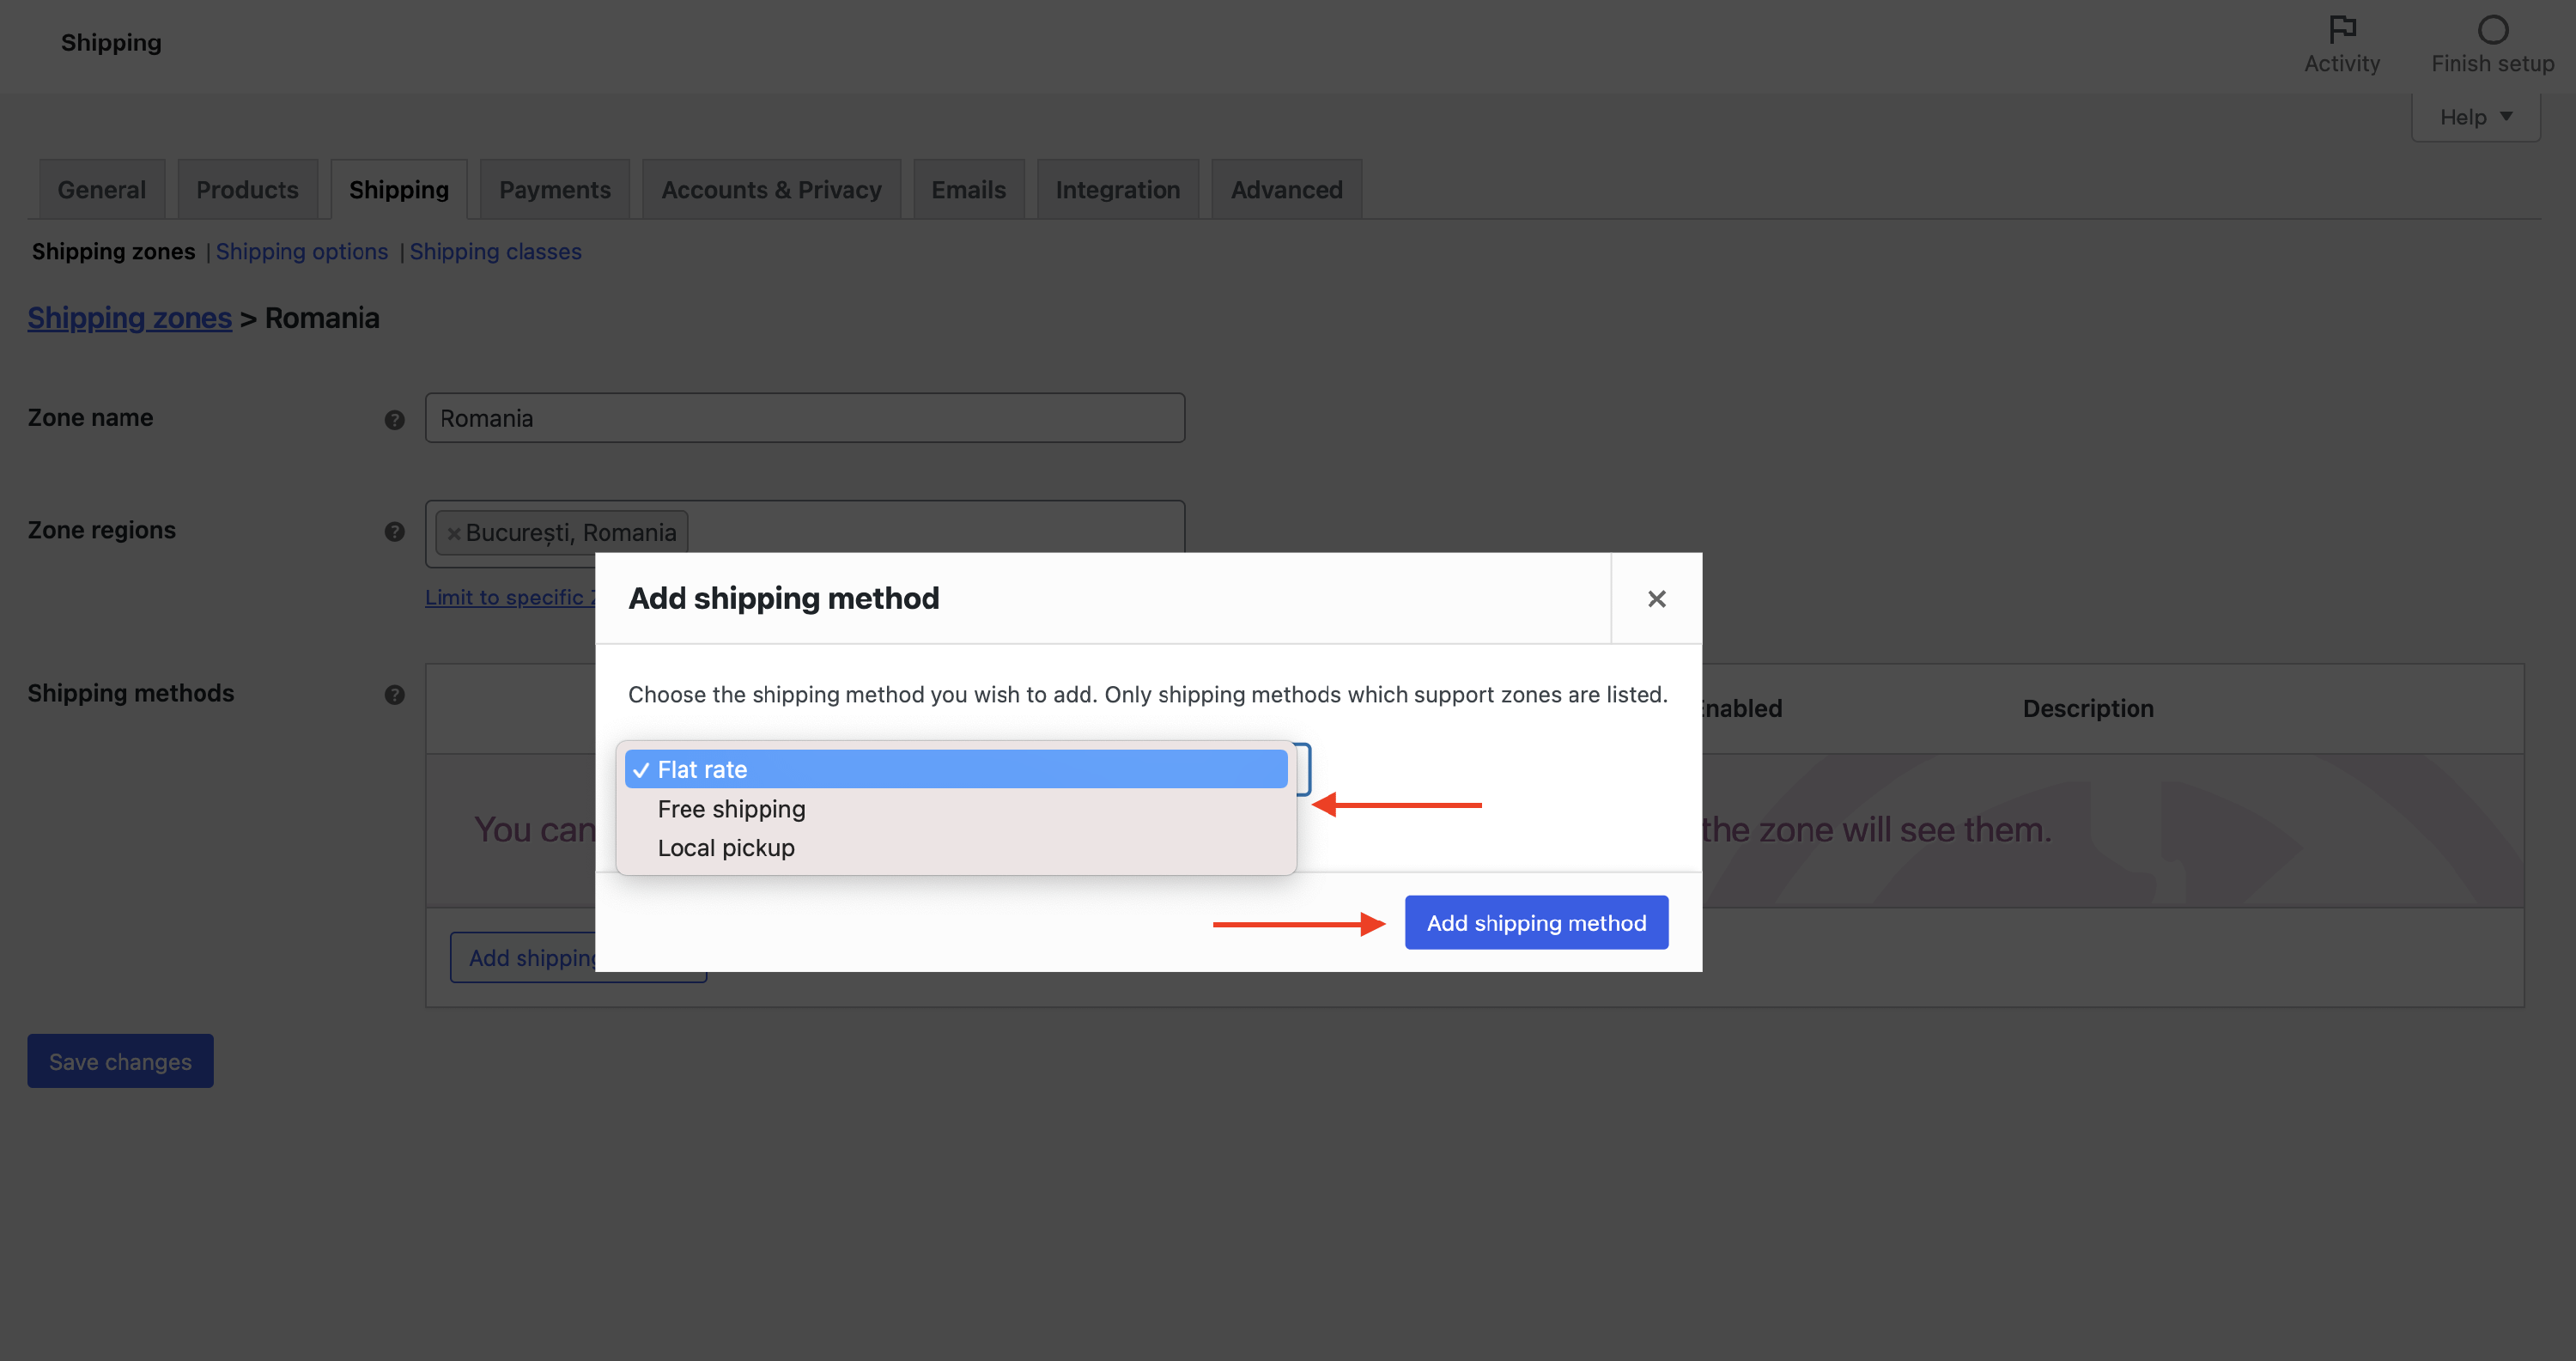Remove București, Romania region tag

(x=454, y=533)
